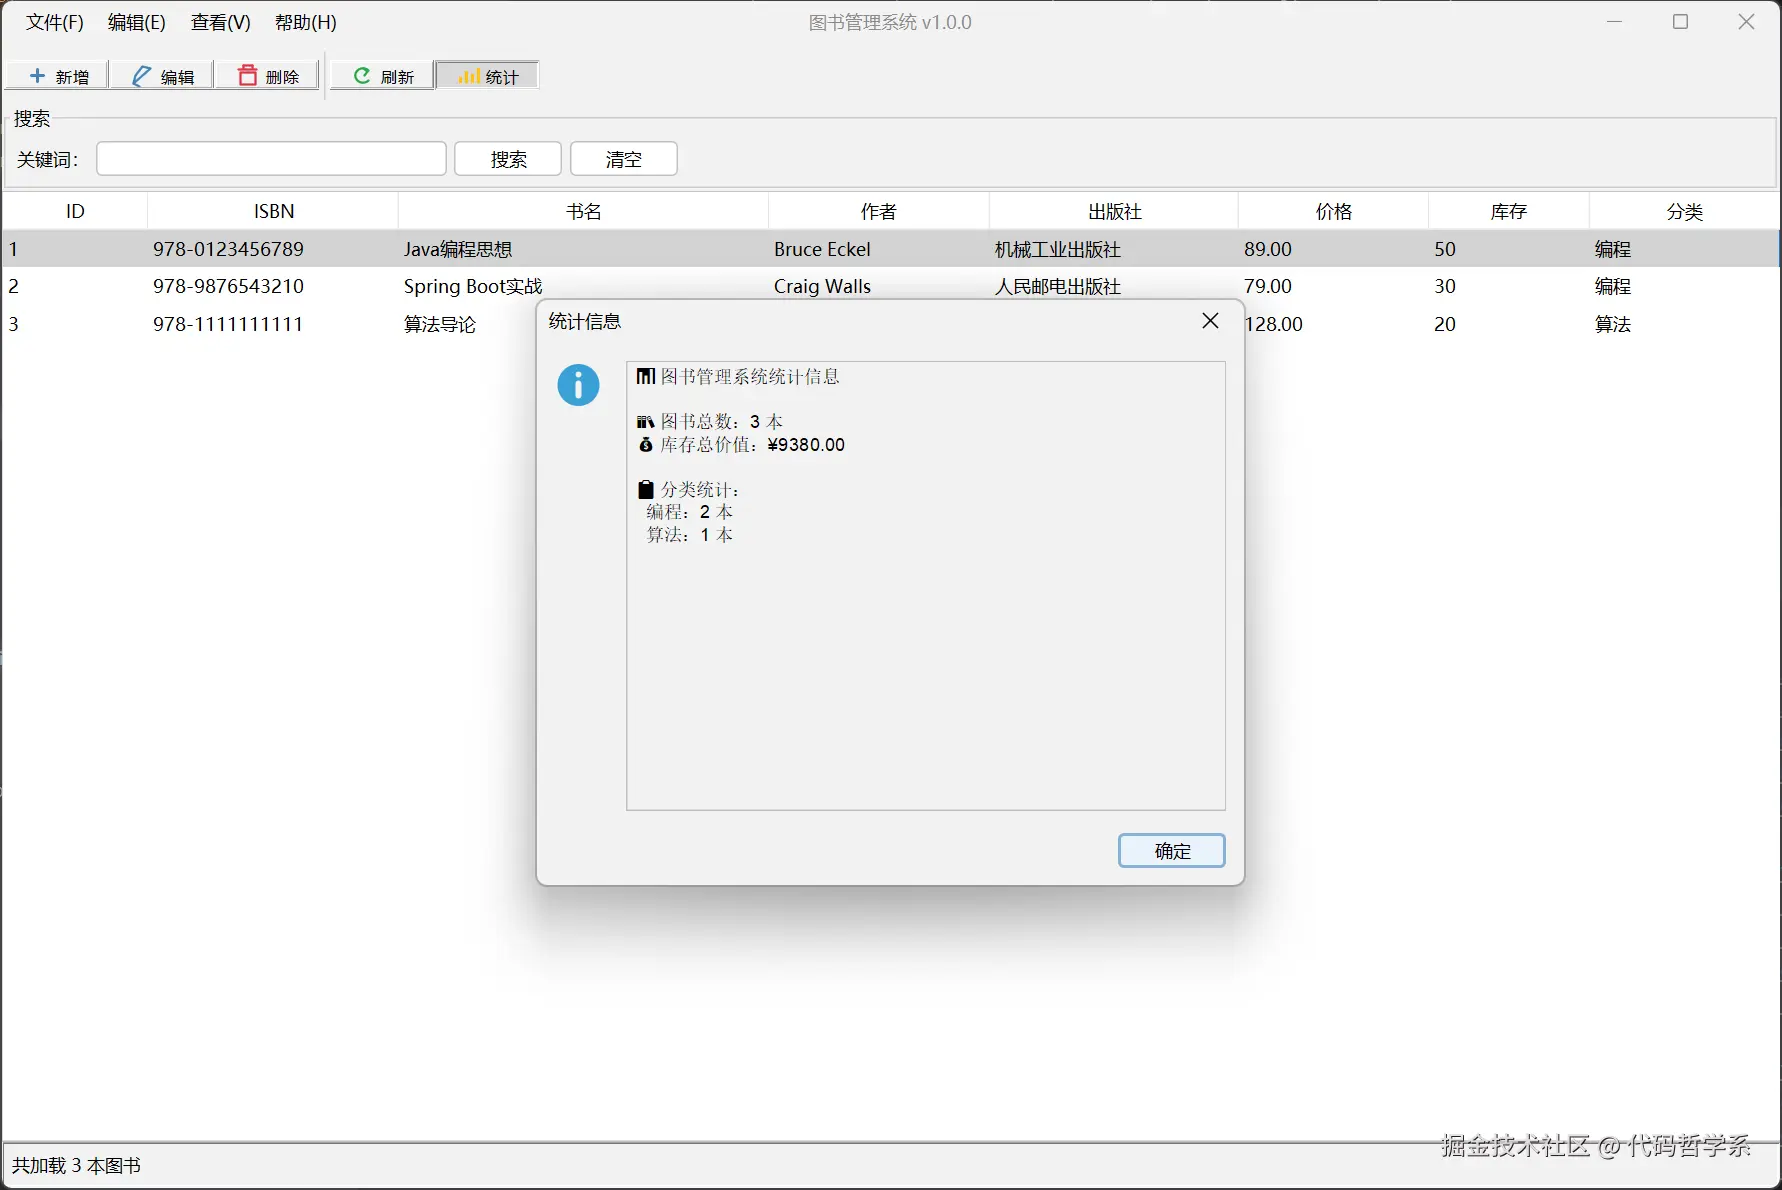
Task: Close the 统计信息 dialog
Action: (1209, 321)
